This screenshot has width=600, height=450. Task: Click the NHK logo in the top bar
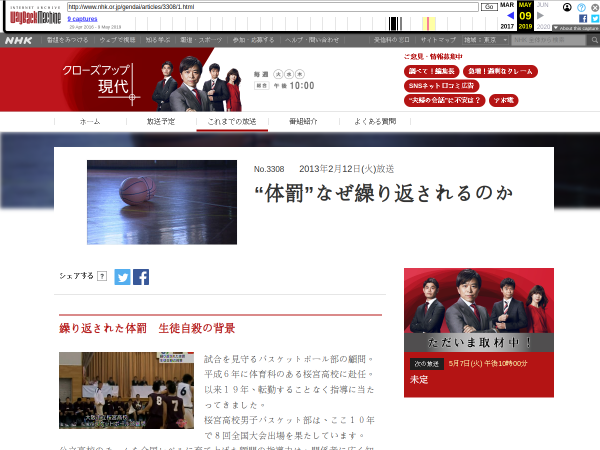coord(18,40)
